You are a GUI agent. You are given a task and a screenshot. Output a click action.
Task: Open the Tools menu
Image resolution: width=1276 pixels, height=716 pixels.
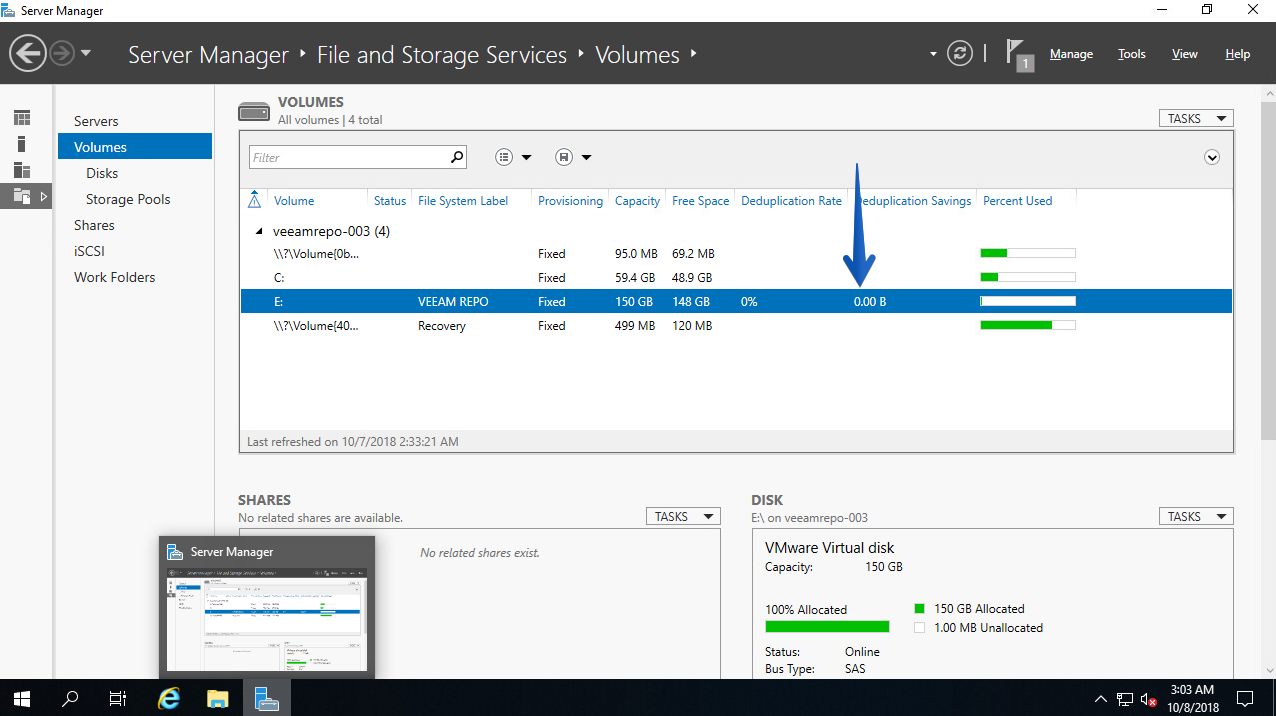point(1132,54)
